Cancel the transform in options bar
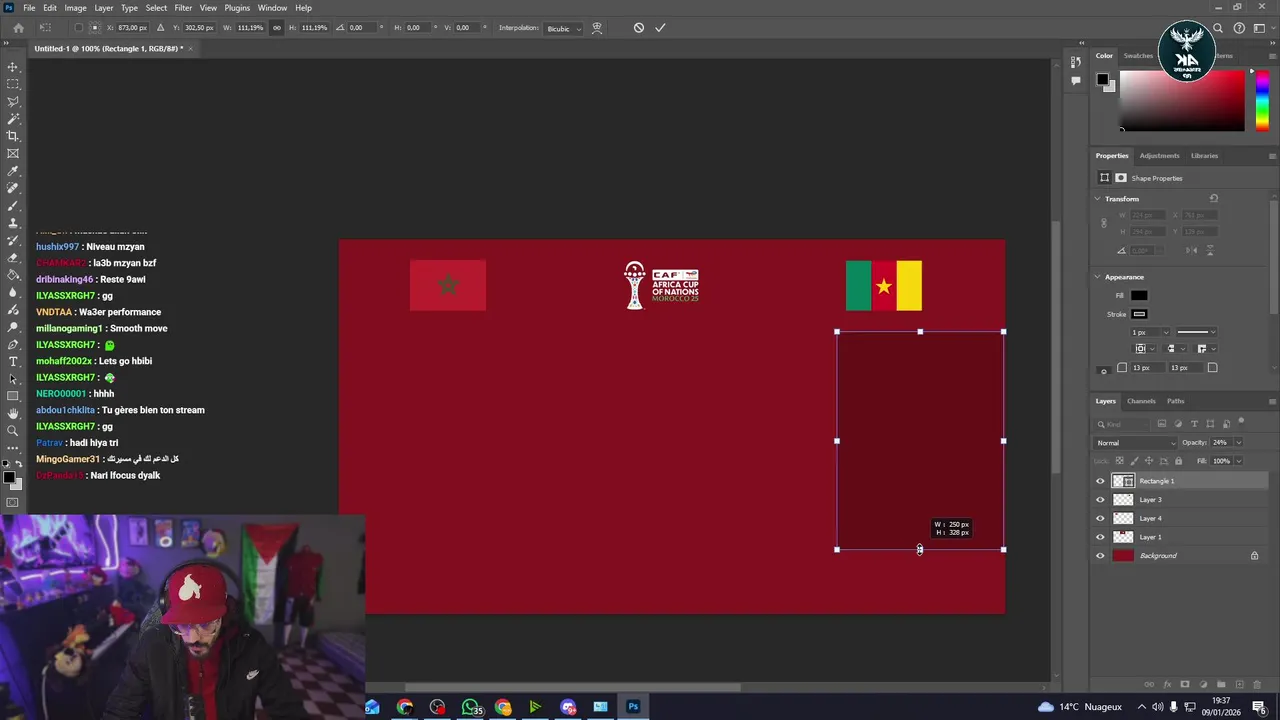 (x=639, y=28)
